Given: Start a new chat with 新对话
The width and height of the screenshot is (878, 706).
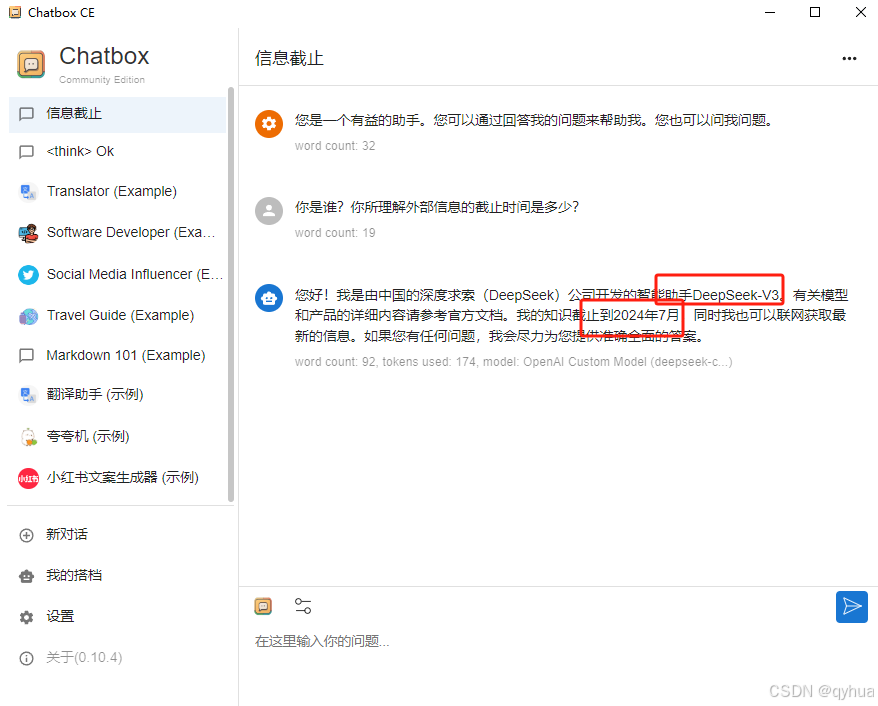Looking at the screenshot, I should [60, 534].
